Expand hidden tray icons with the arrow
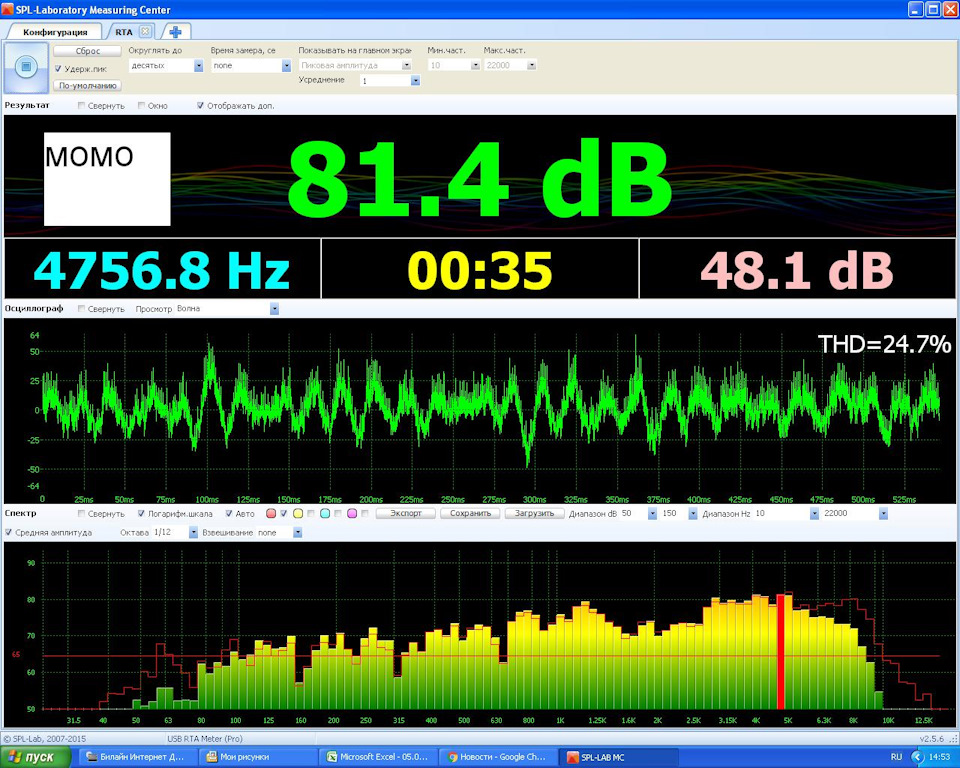The height and width of the screenshot is (768, 960). pos(917,758)
